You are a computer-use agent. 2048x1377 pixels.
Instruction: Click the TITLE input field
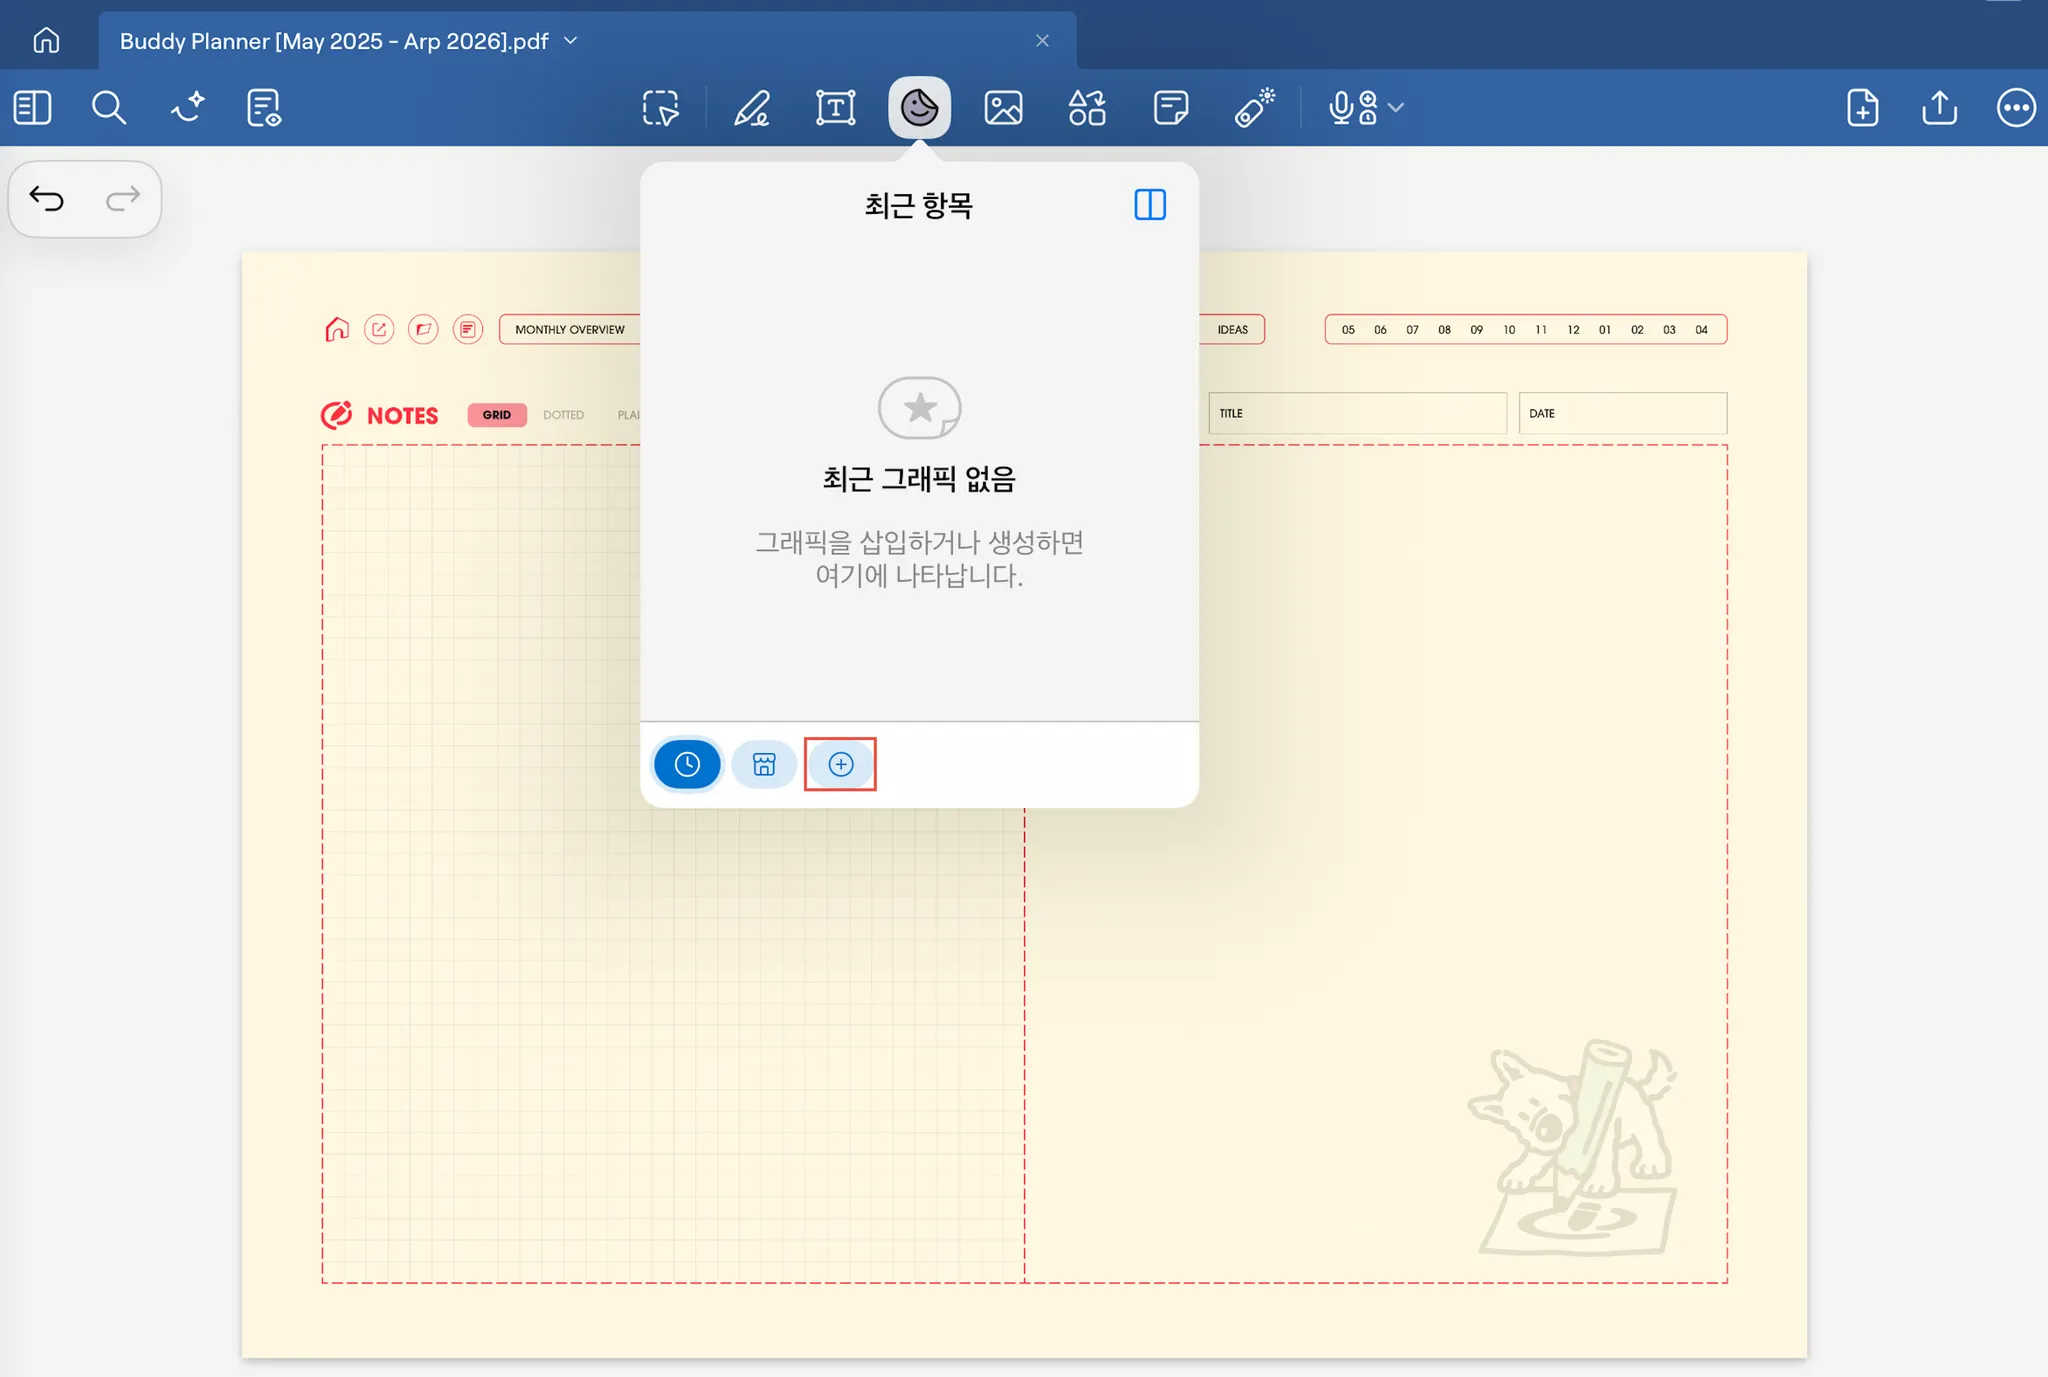coord(1357,414)
